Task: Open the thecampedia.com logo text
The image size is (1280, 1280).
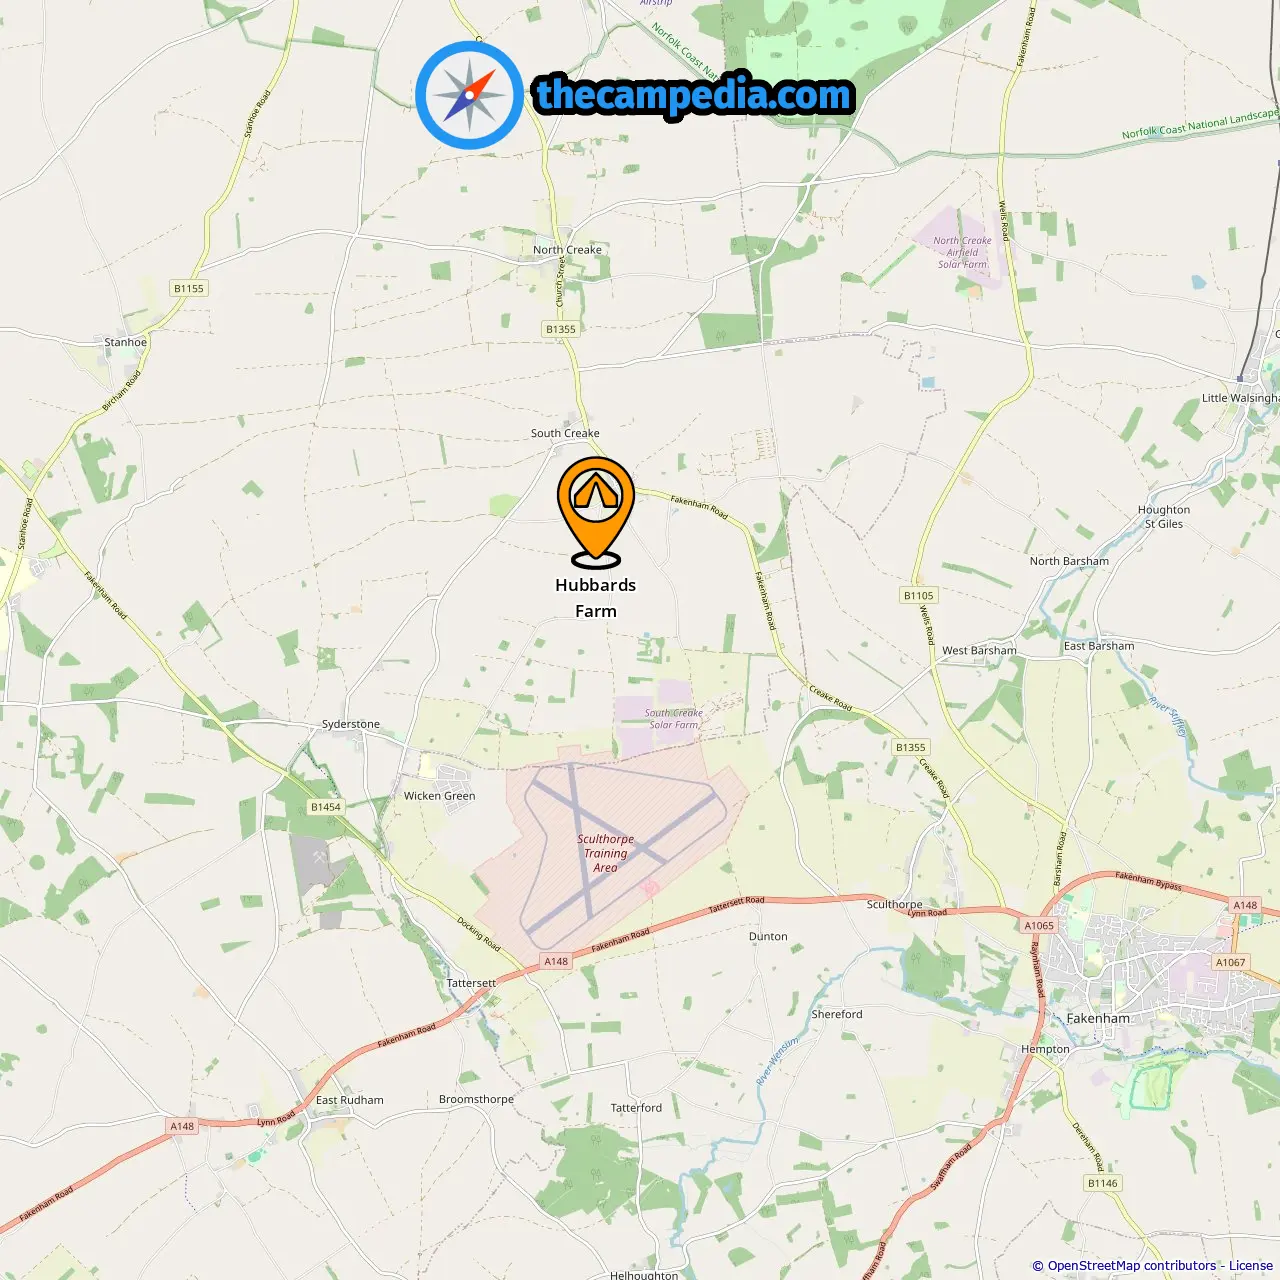Action: (694, 95)
